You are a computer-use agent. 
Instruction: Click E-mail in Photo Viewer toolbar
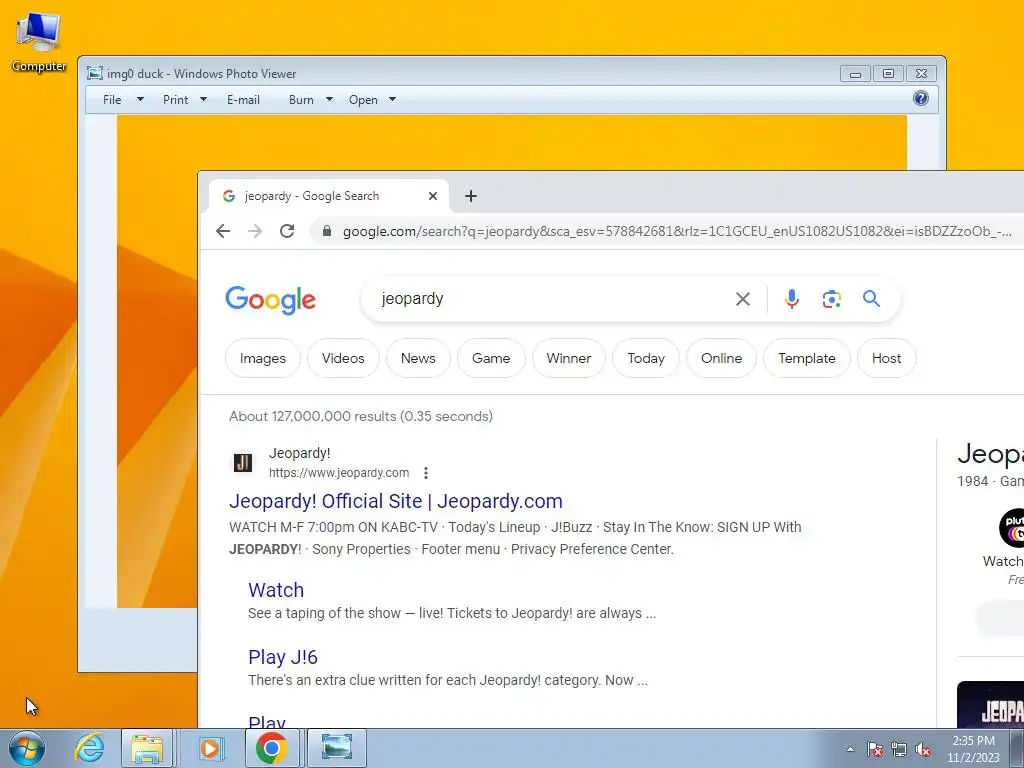pos(243,99)
